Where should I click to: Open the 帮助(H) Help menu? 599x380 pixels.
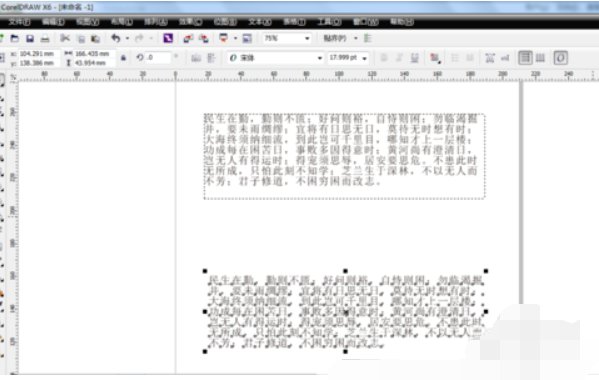[x=402, y=22]
